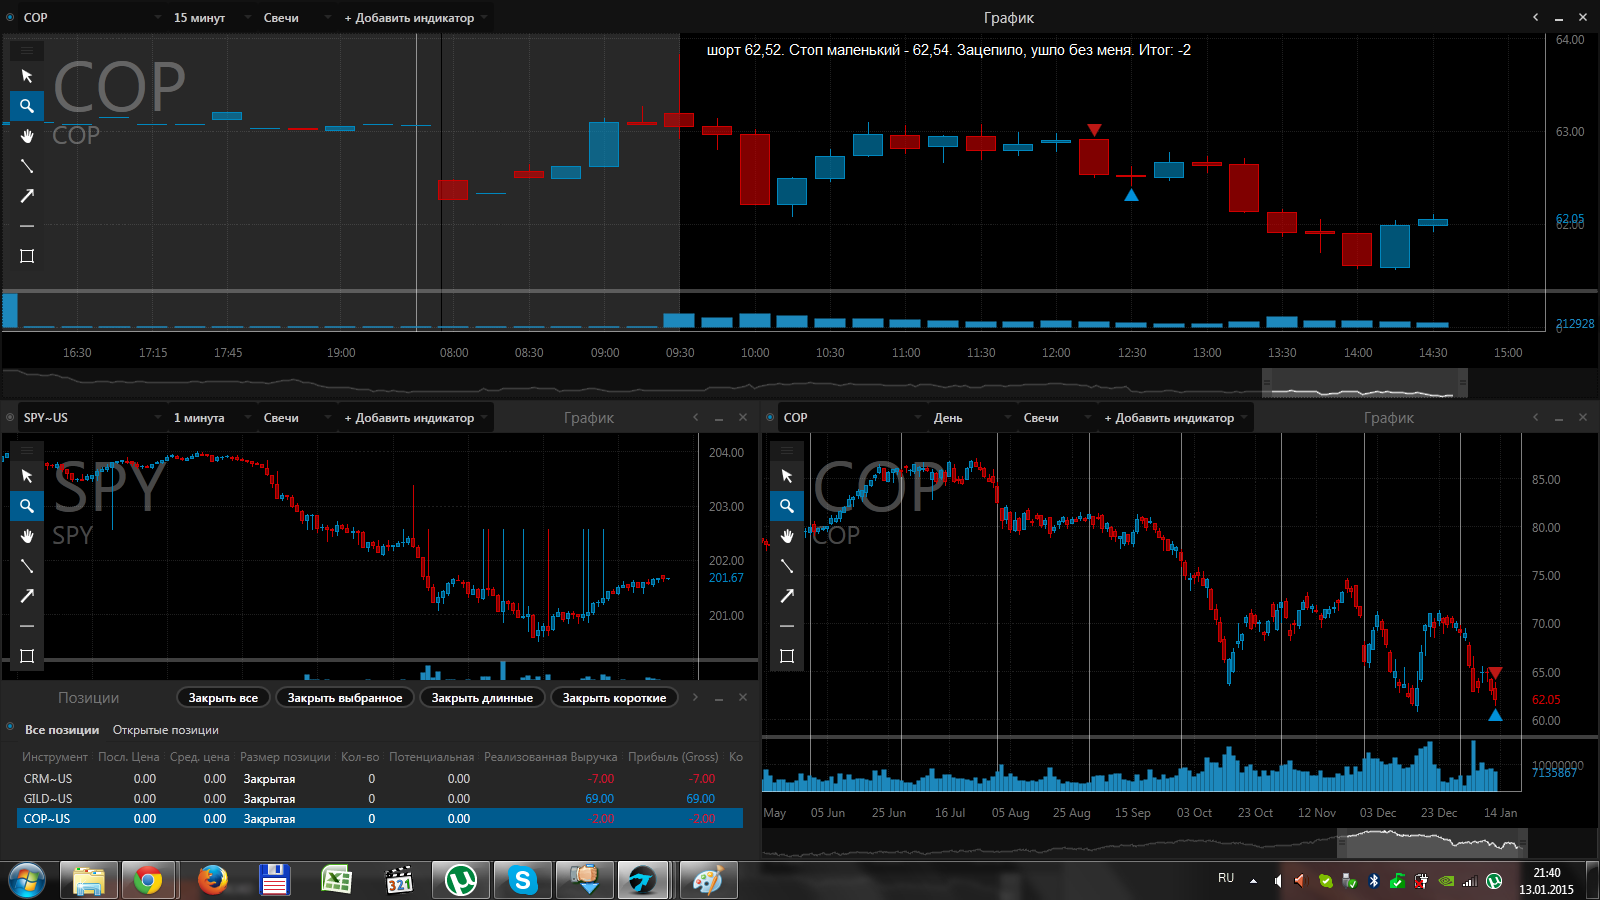Select the hand pan tool on daily COP chart
The image size is (1600, 900).
[787, 536]
